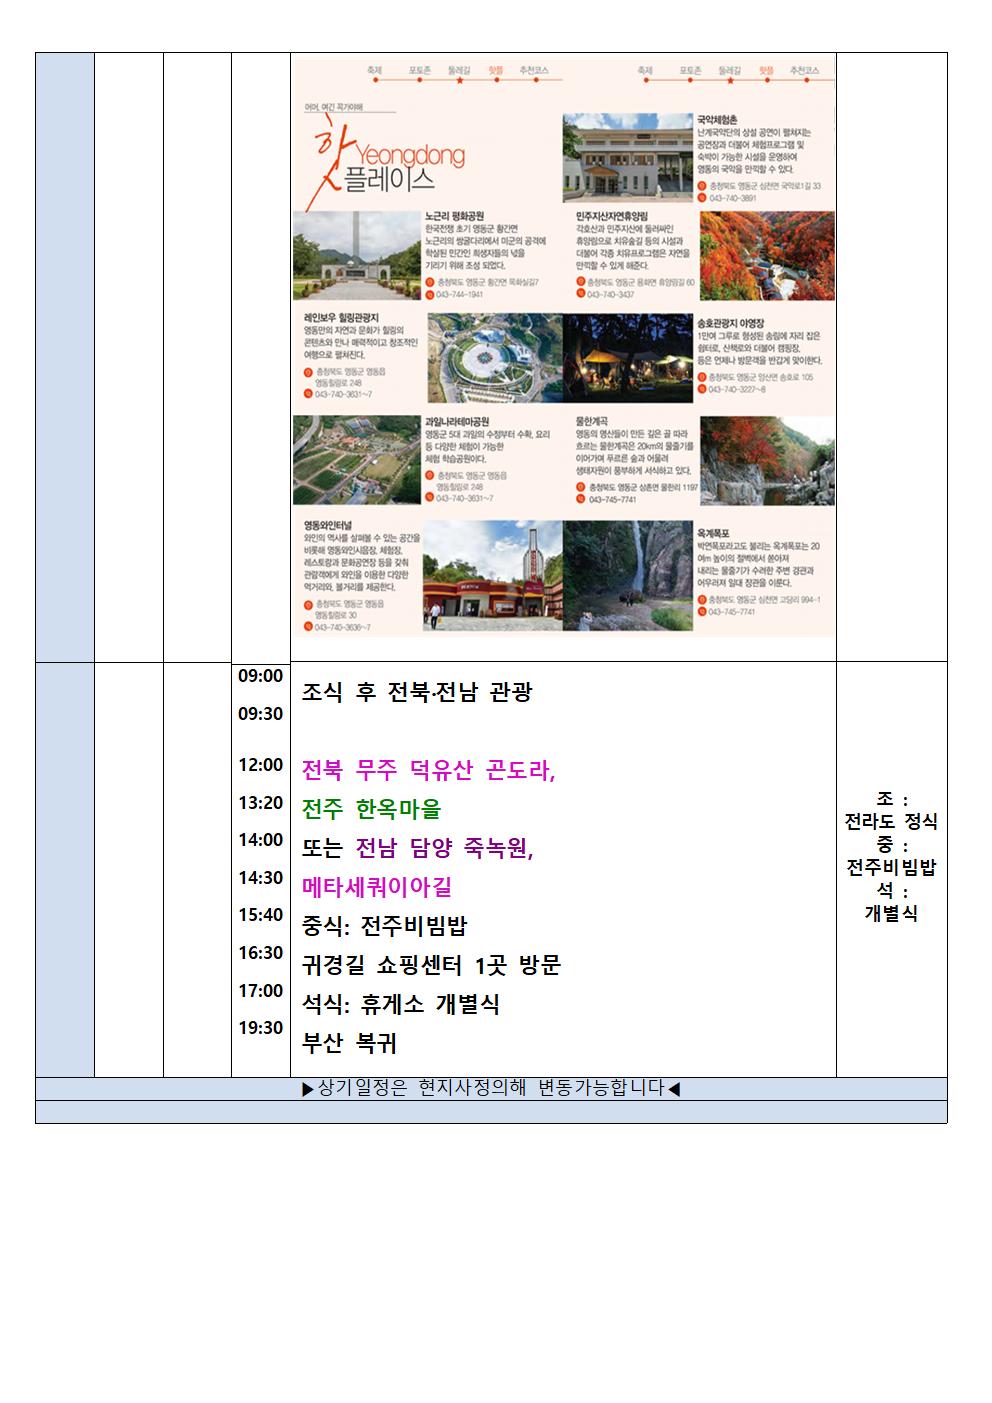Click the green 전주 한옥마을 text

tap(371, 809)
